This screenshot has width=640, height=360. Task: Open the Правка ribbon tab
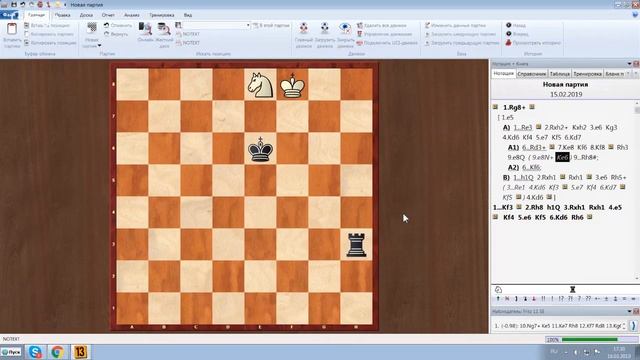62,15
